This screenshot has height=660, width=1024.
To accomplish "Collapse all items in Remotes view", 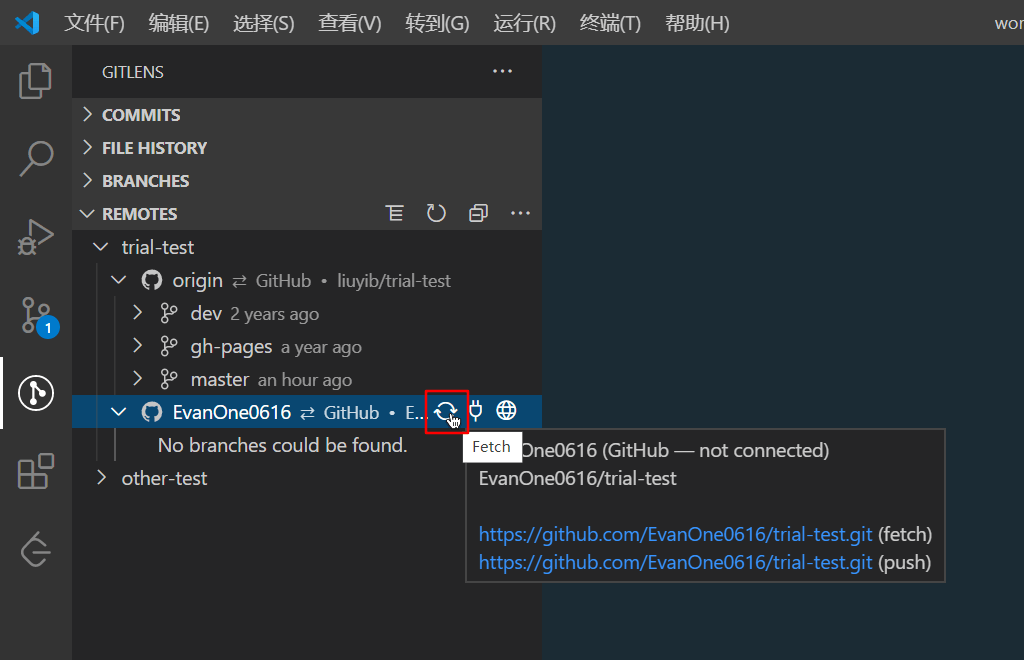I will (477, 212).
